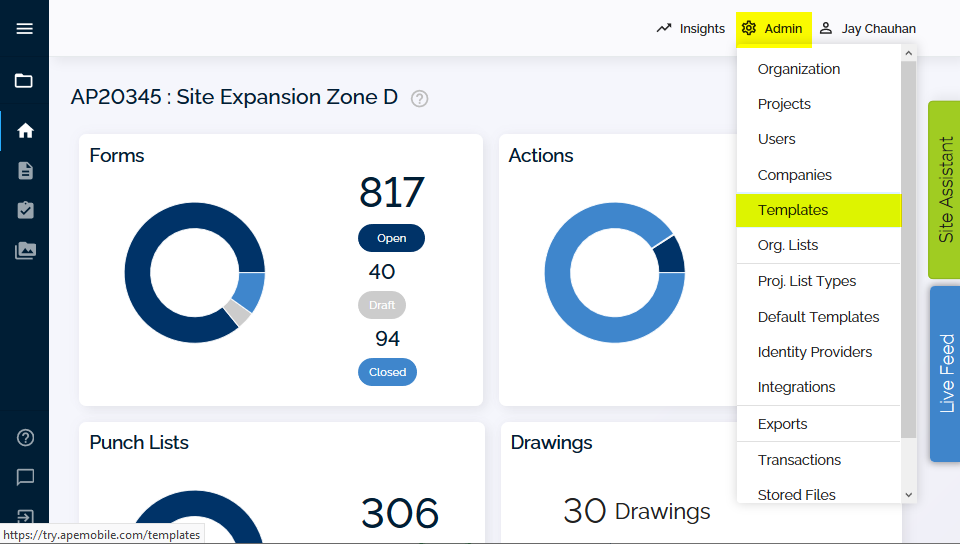Open the forms document icon
The width and height of the screenshot is (960, 544).
(25, 171)
